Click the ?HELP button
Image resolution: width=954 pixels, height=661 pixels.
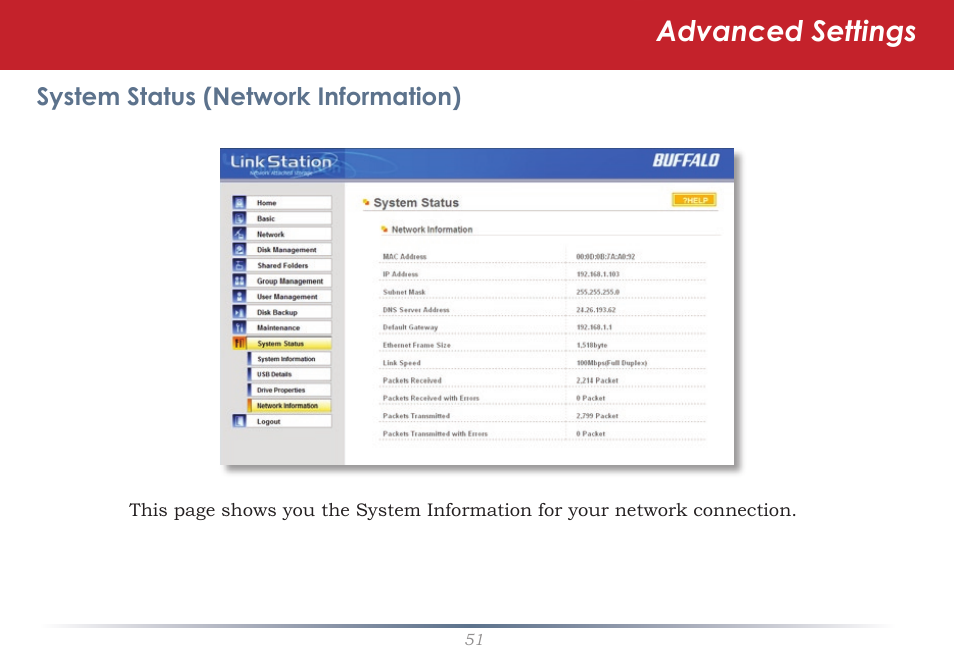[694, 200]
